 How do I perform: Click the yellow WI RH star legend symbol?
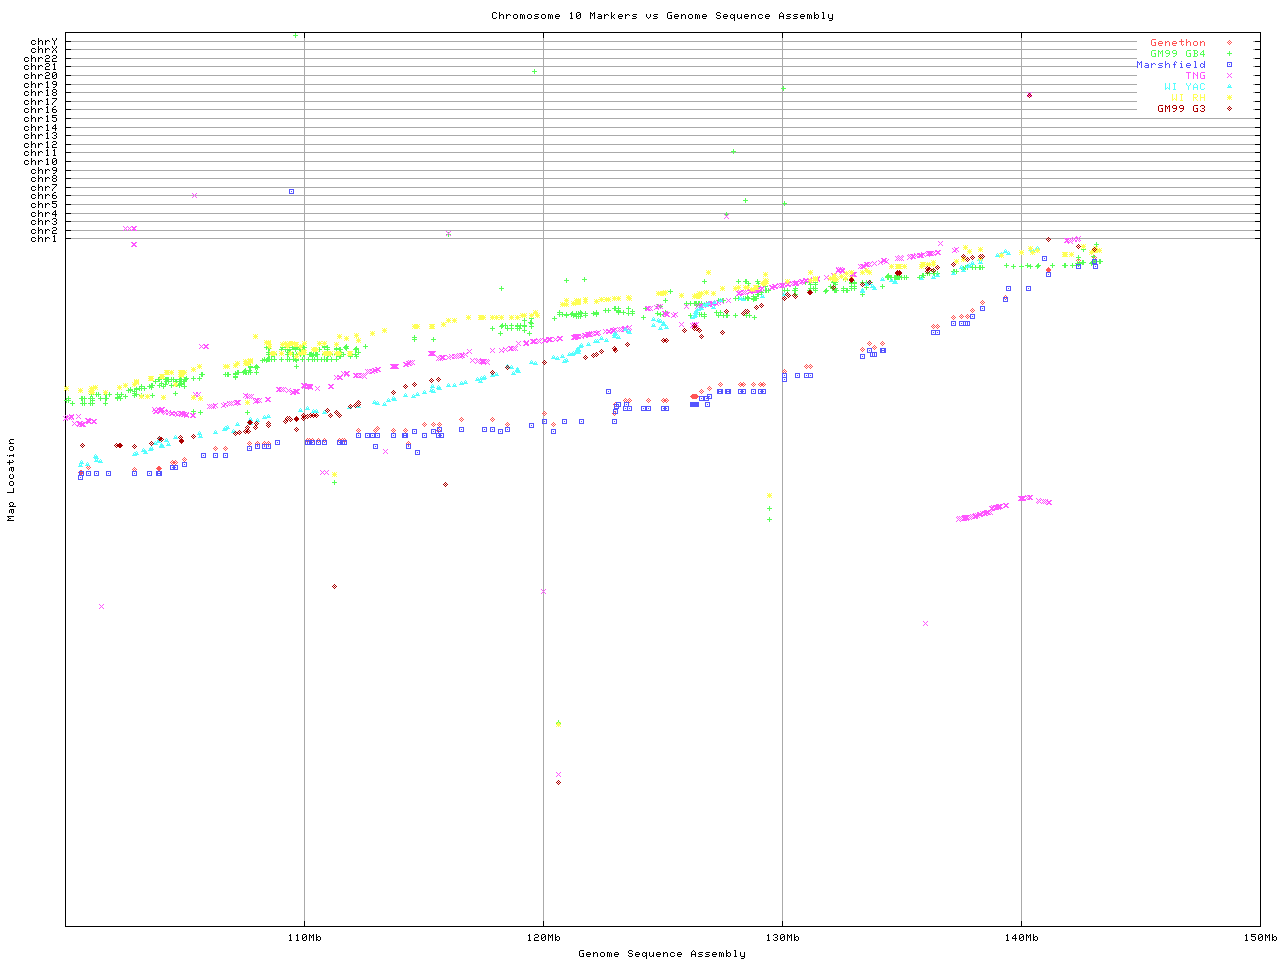1229,98
